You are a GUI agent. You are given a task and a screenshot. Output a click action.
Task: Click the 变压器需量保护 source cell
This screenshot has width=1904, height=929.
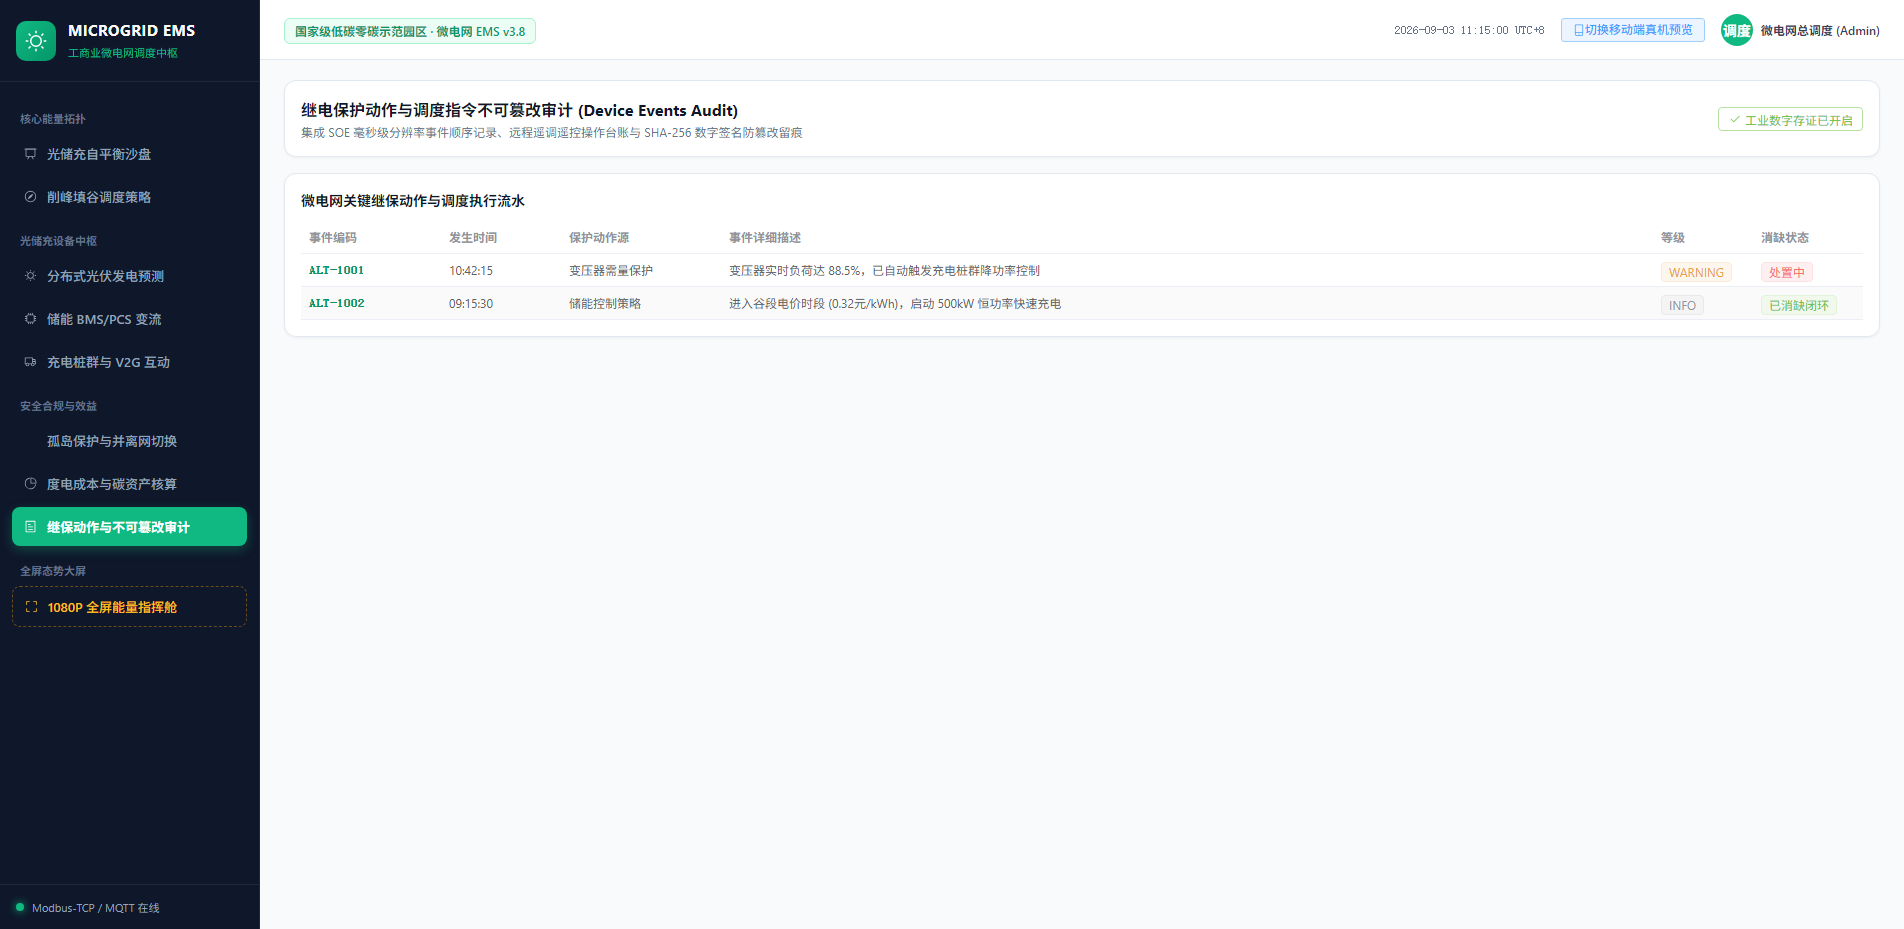point(611,270)
